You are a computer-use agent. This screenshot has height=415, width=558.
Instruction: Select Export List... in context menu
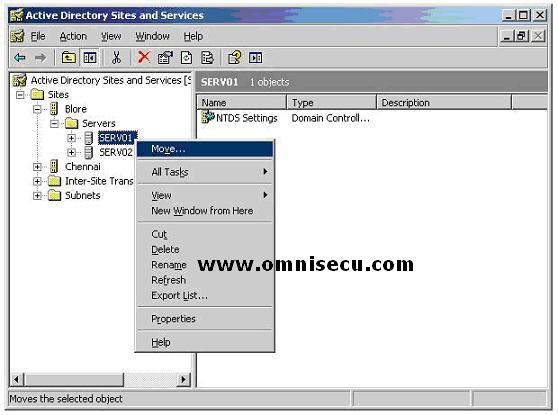205,295
